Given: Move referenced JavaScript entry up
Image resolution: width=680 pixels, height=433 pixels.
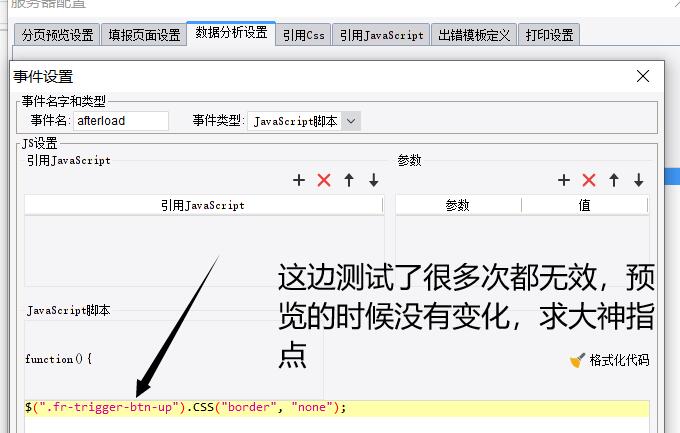Looking at the screenshot, I should click(349, 180).
